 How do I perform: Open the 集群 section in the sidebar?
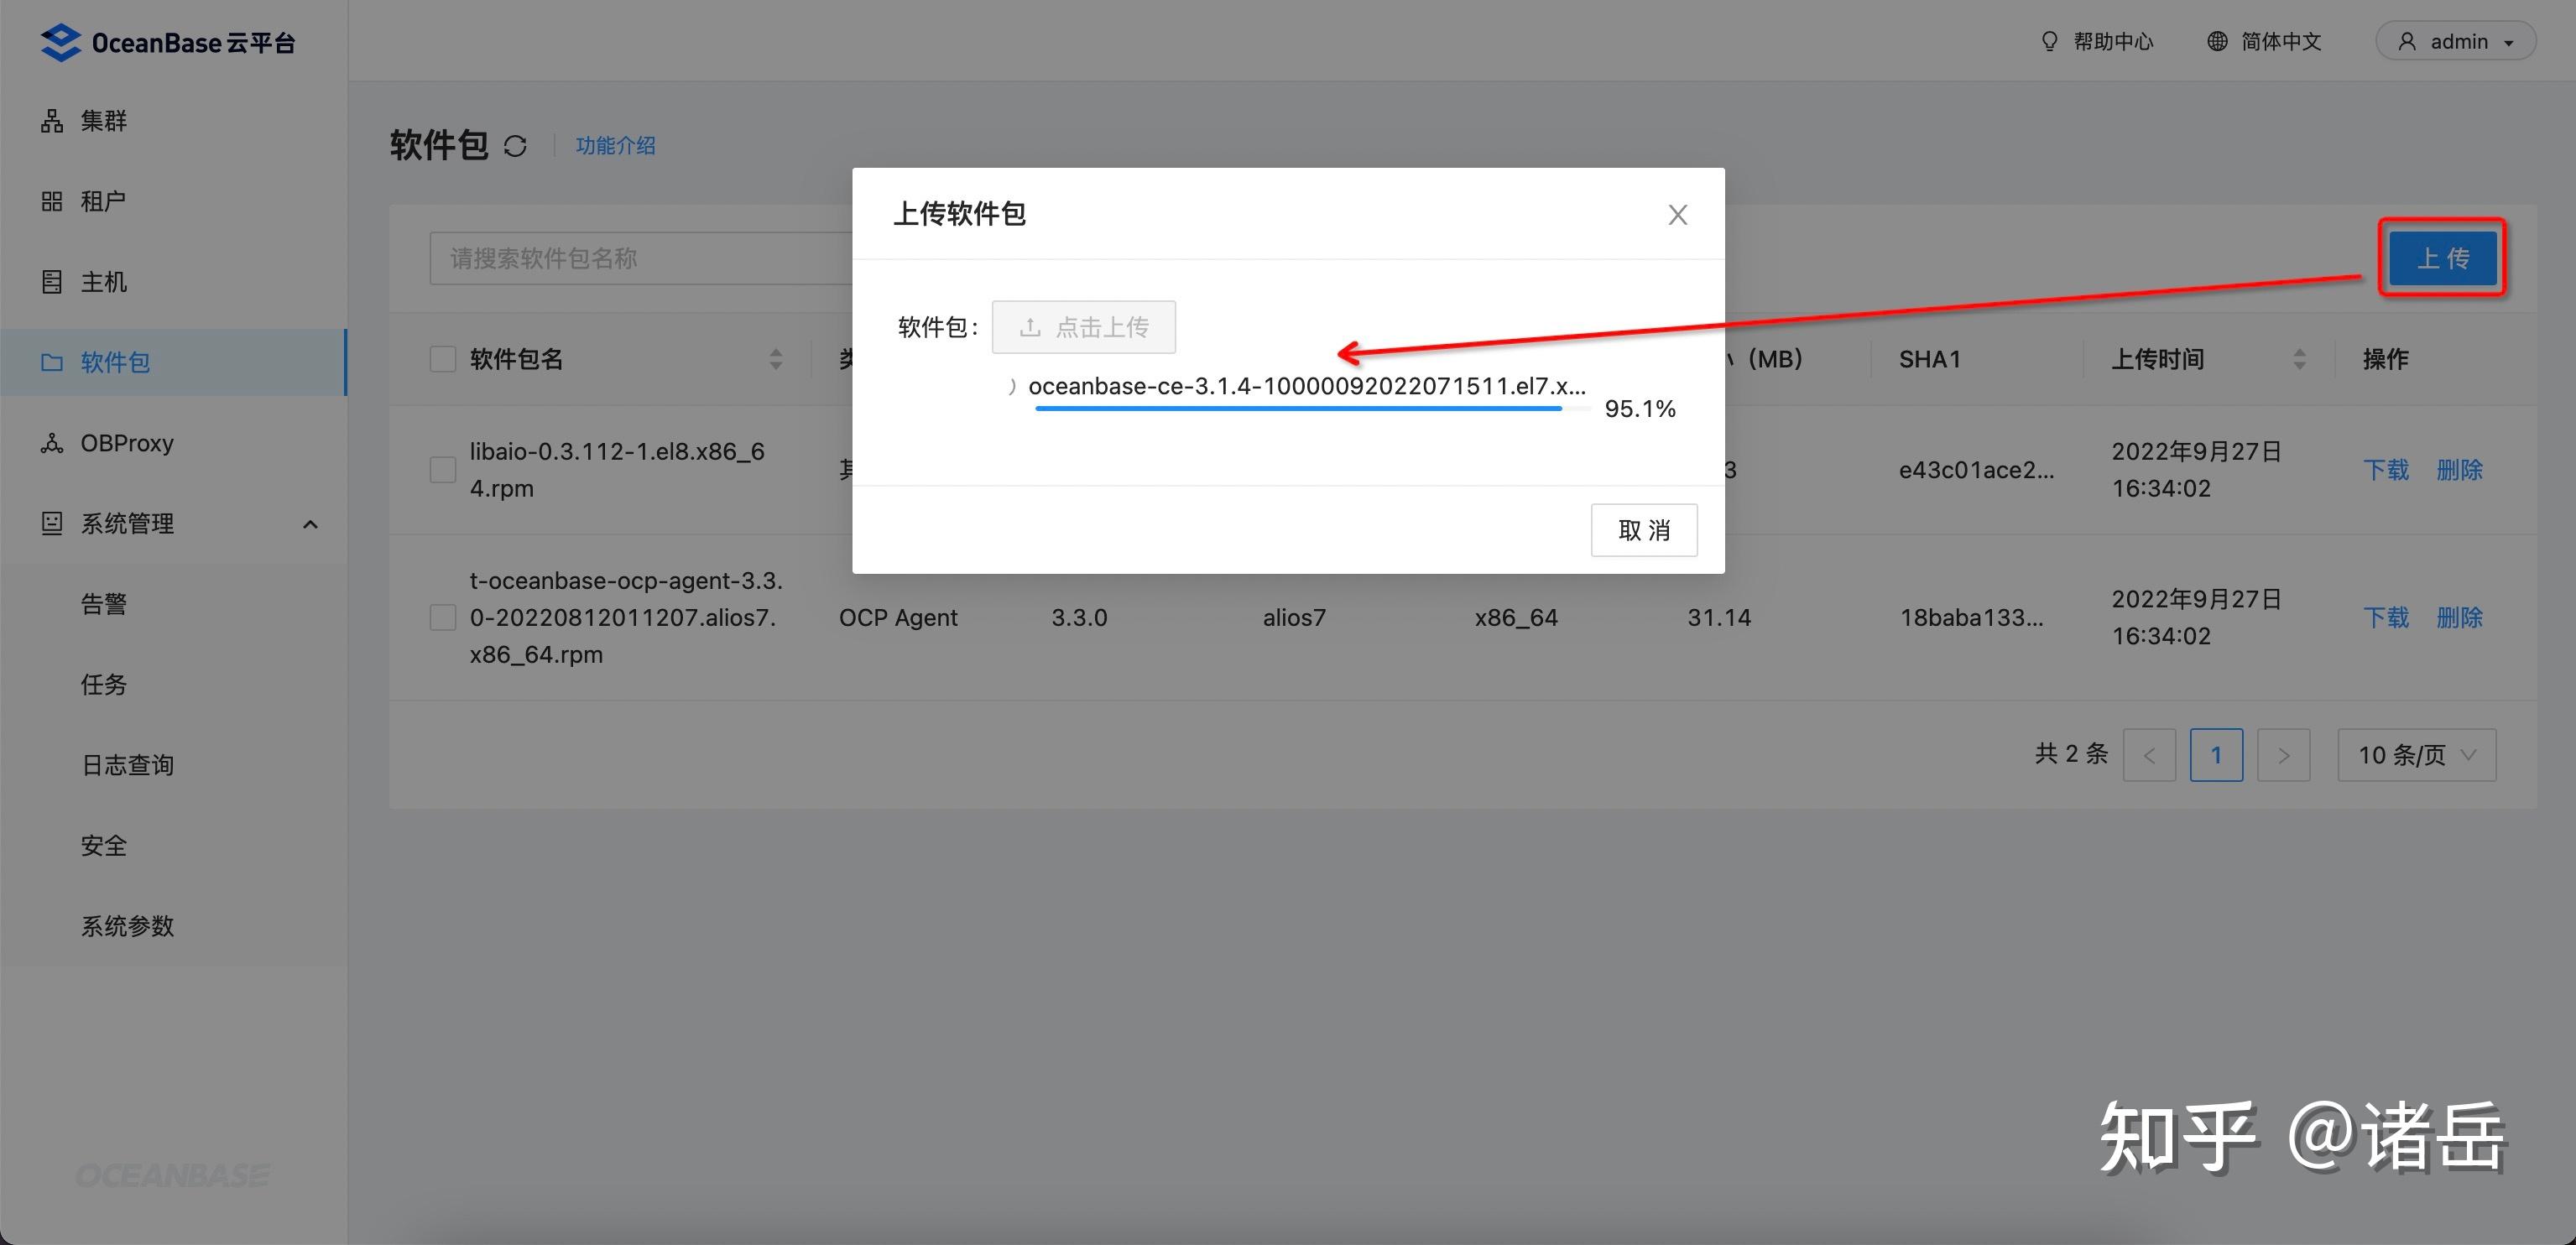pos(102,120)
